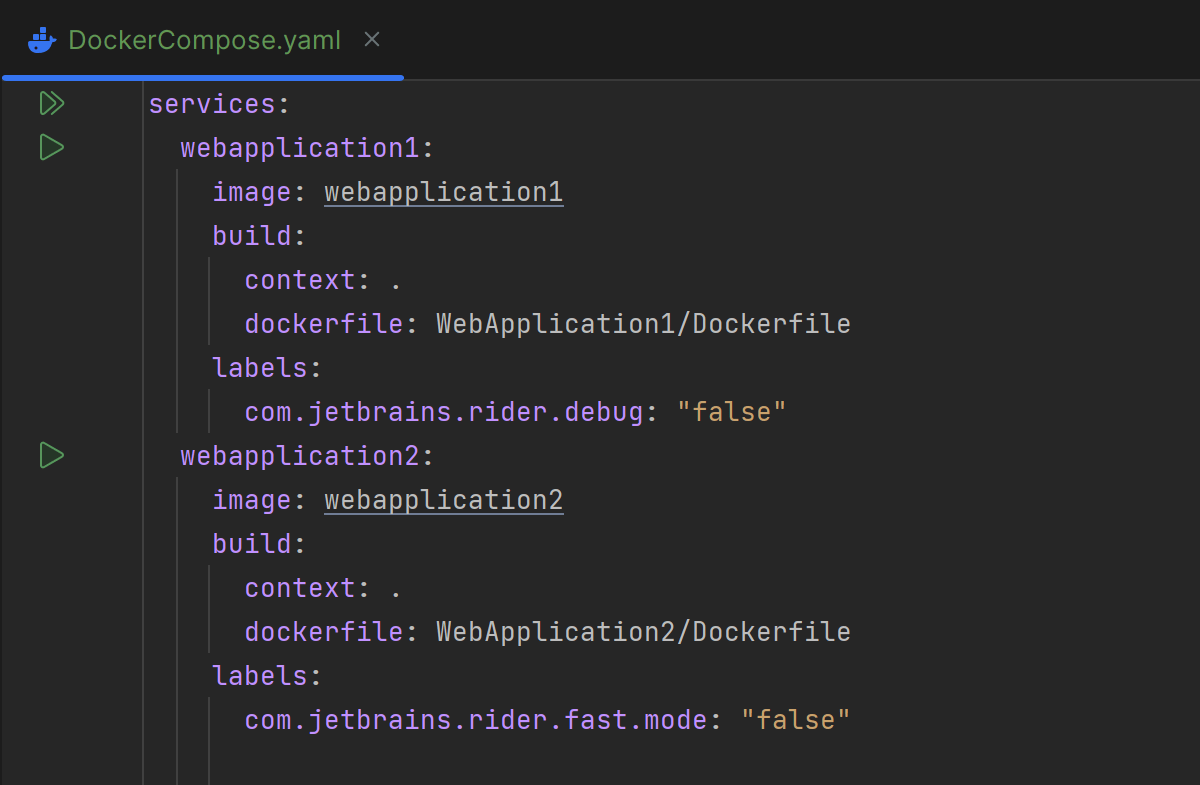Run the webapplication1 service from gutter
Screen dimensions: 1200x785
tap(52, 148)
